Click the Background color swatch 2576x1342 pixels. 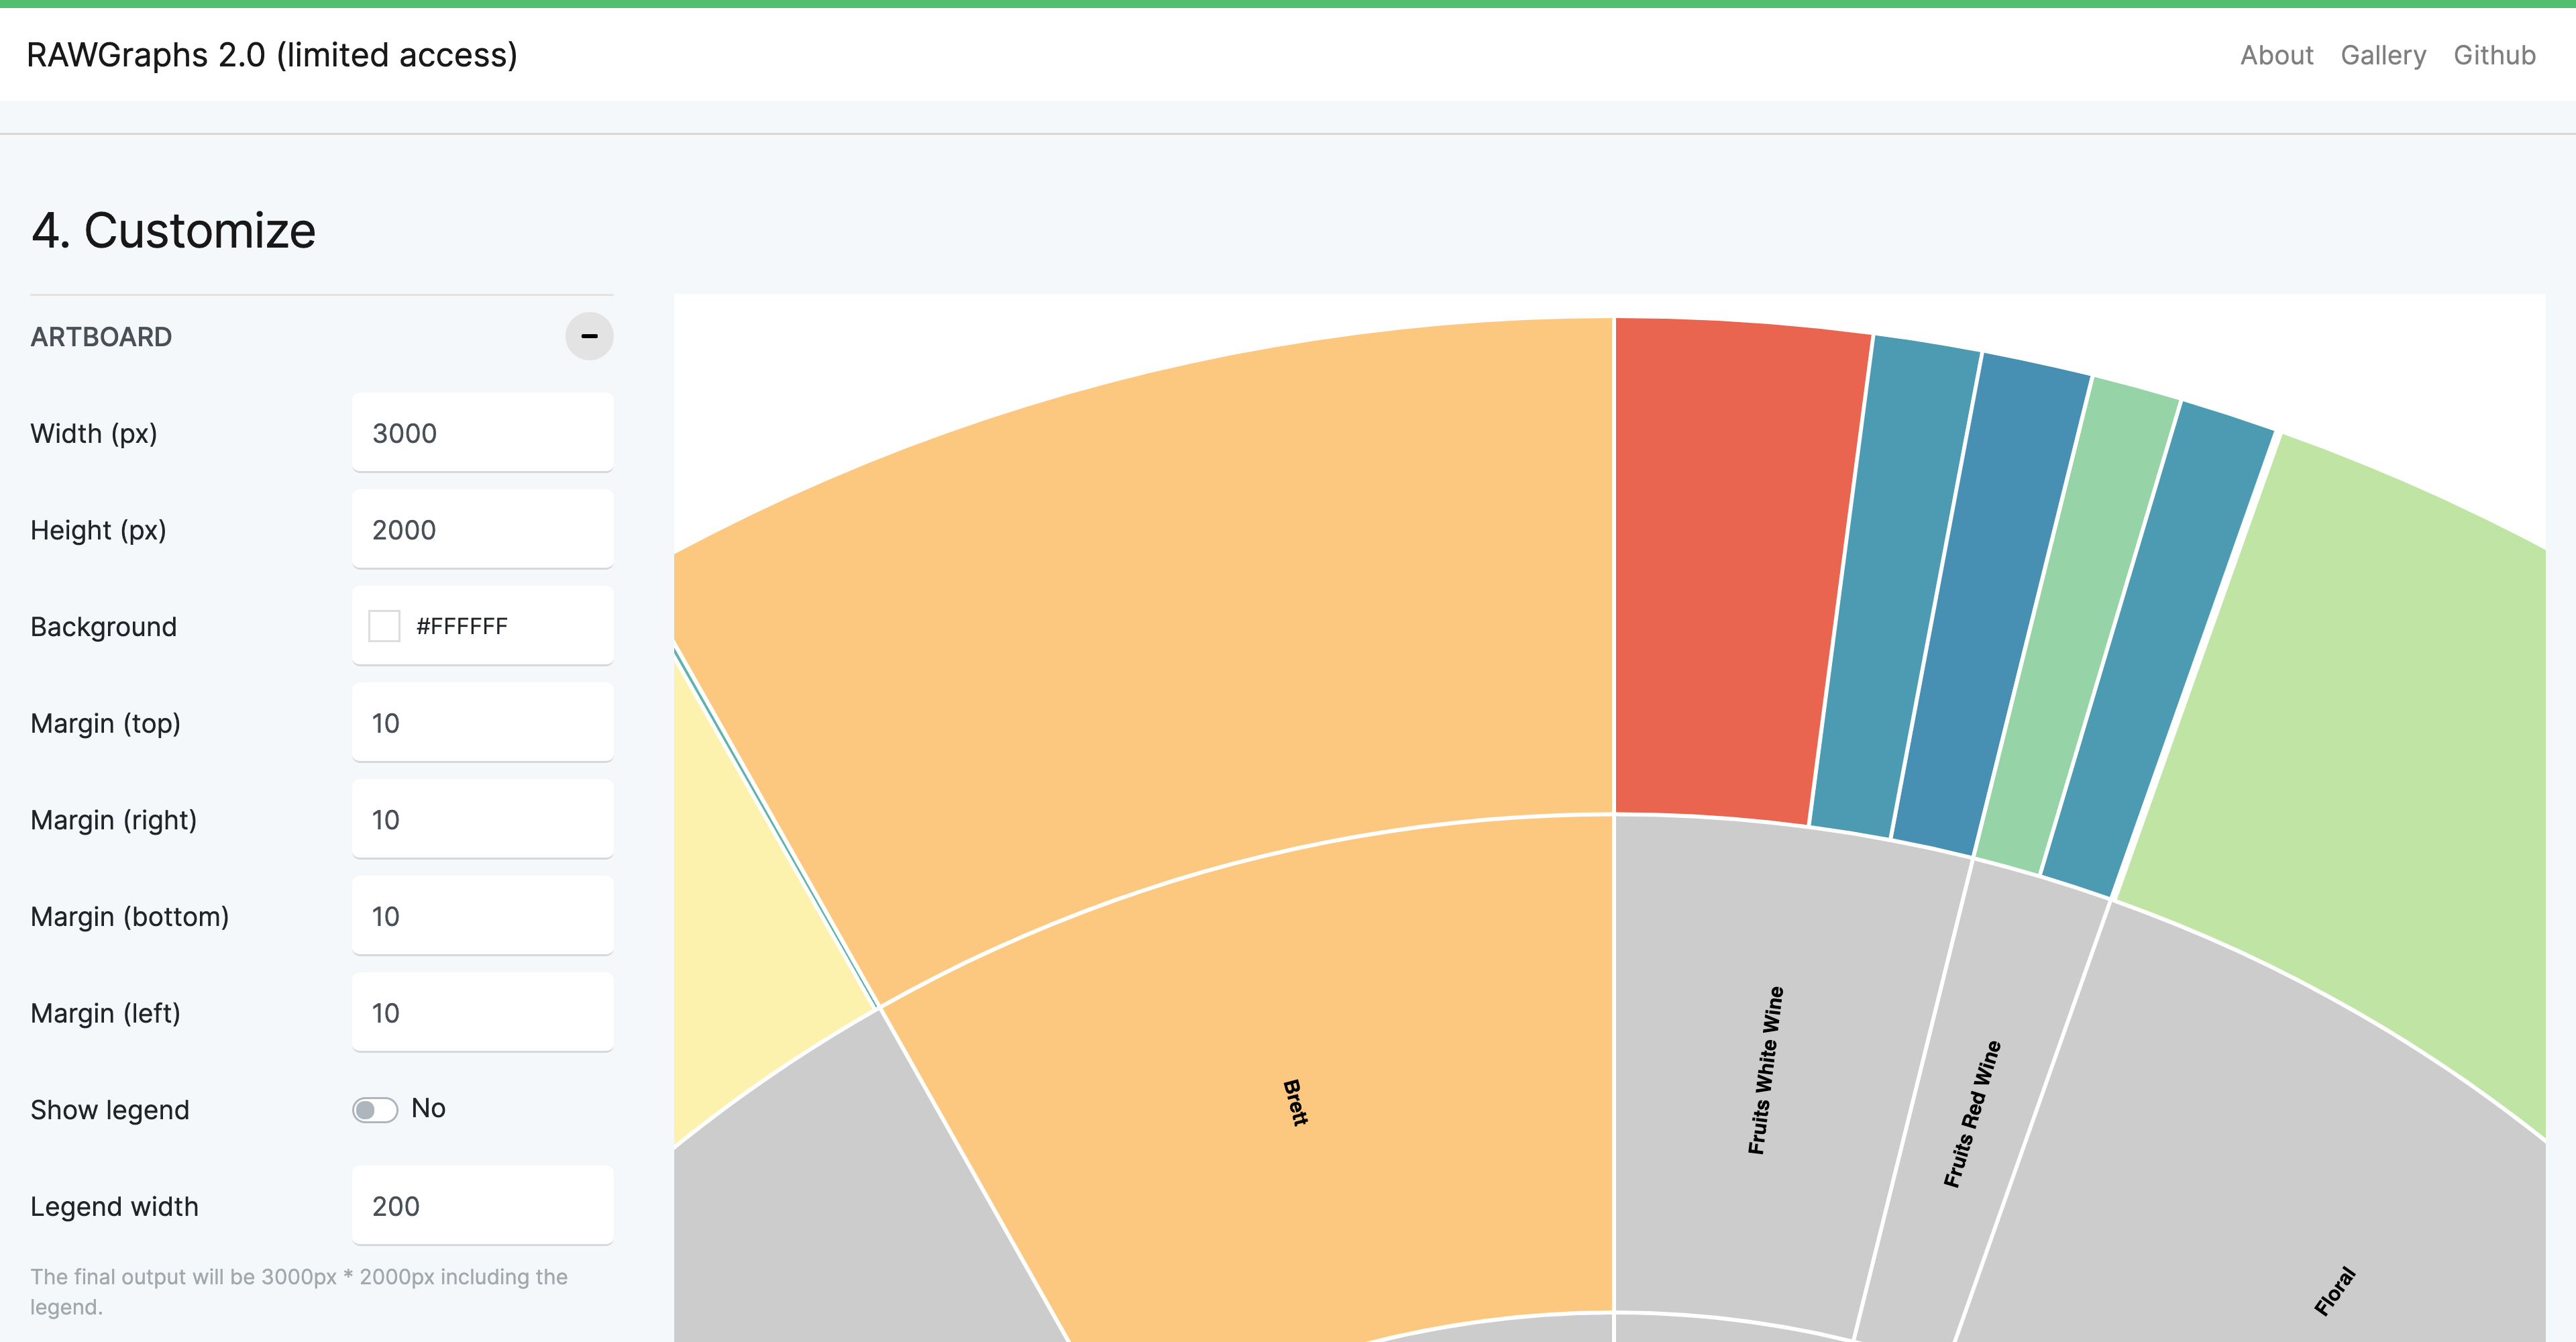384,626
